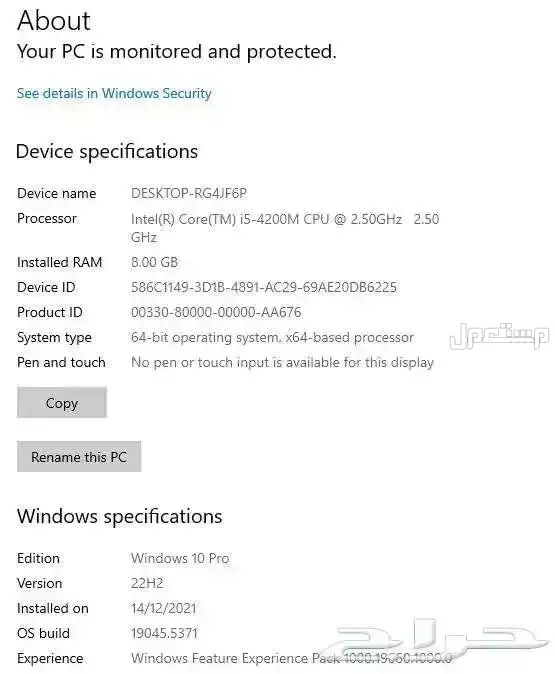Click the Installed RAM value 8.00 GB
The height and width of the screenshot is (674, 555).
tap(154, 262)
